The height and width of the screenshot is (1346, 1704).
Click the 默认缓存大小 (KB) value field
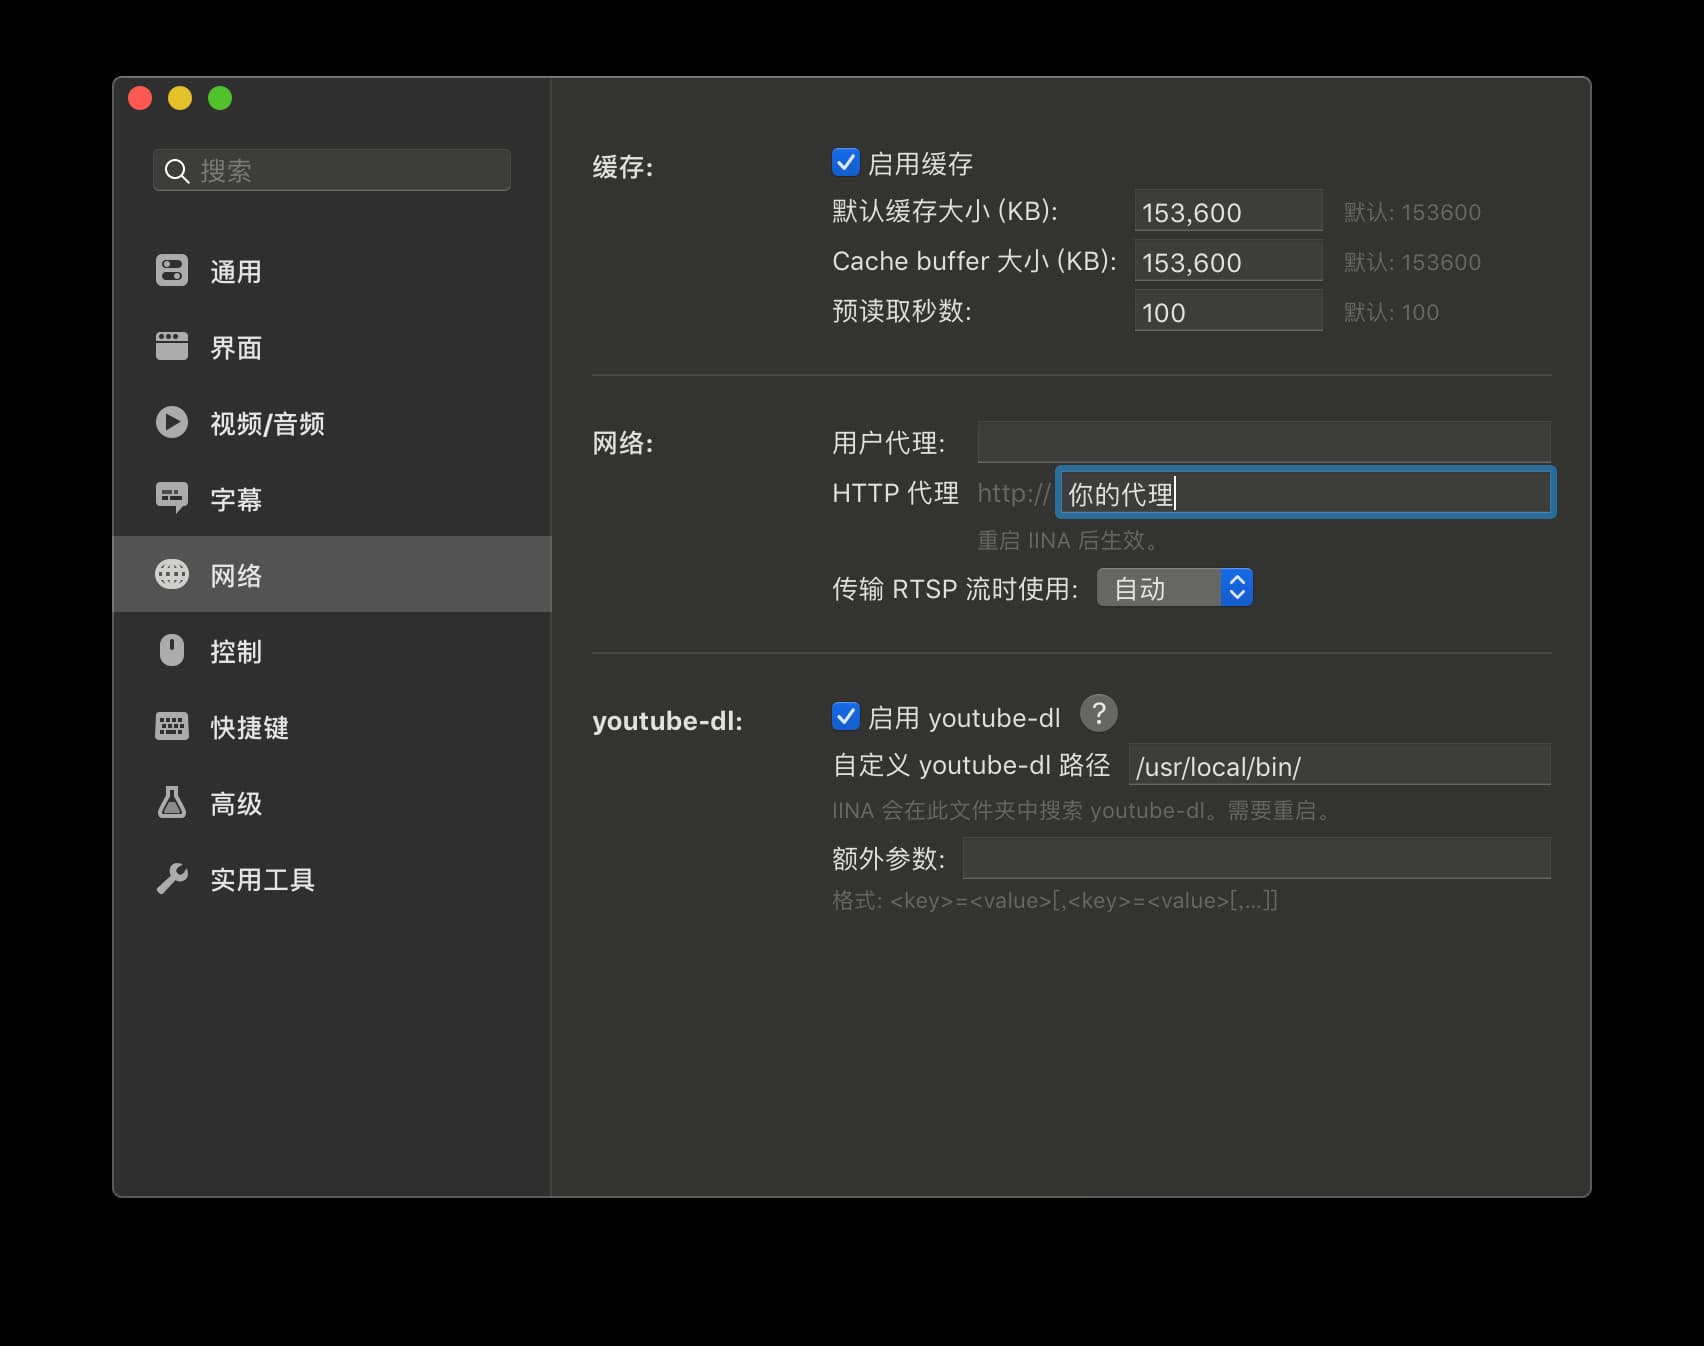(x=1228, y=212)
